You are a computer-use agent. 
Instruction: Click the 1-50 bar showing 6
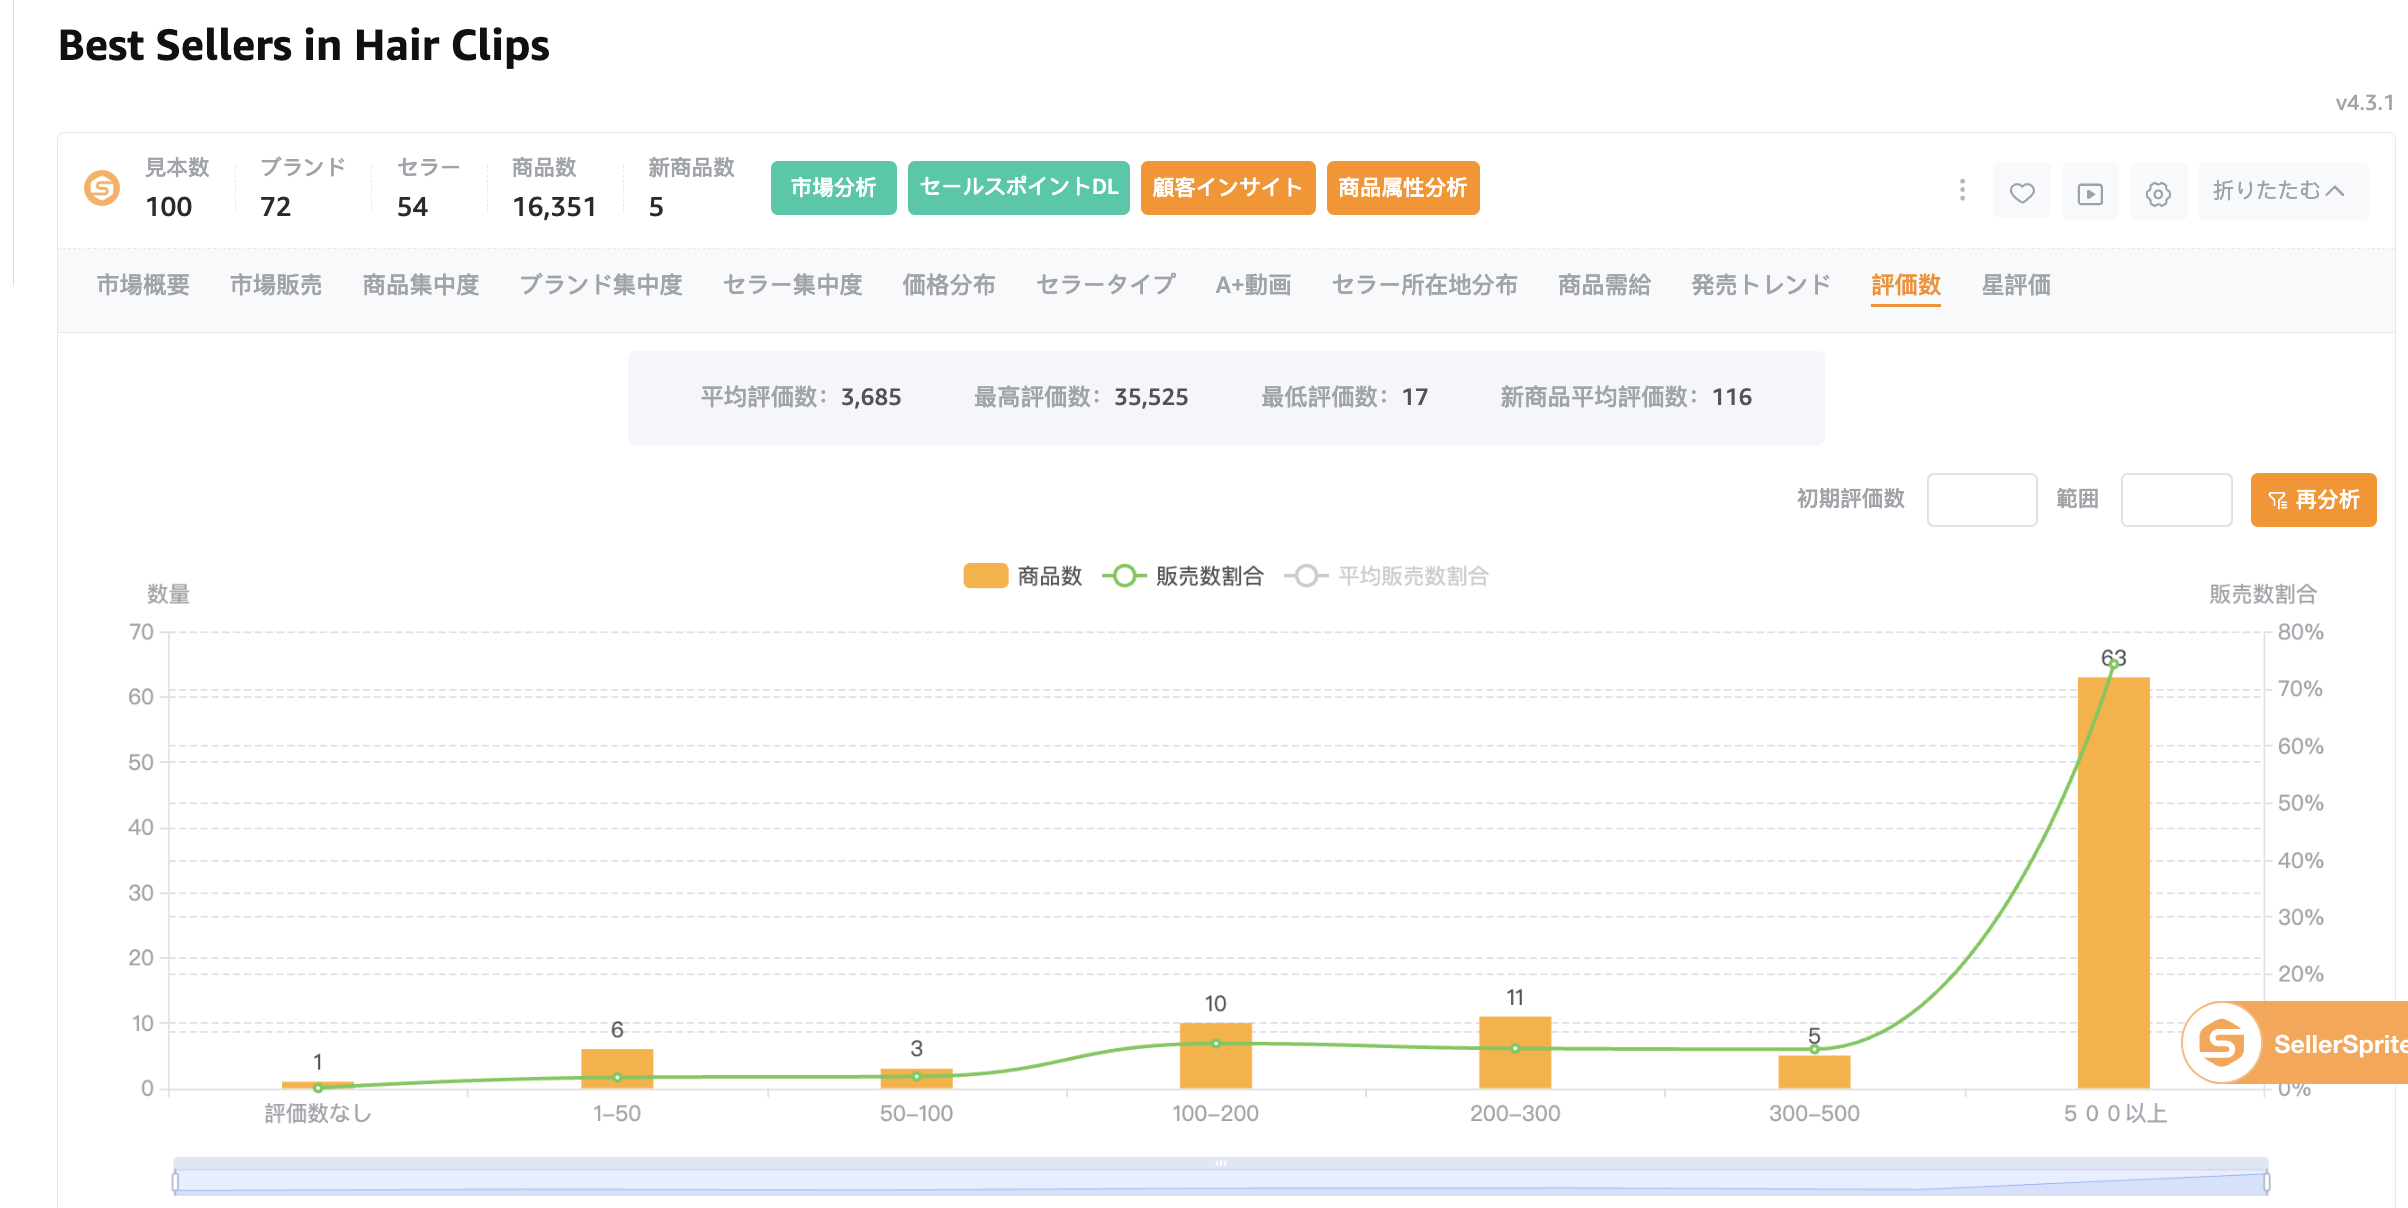point(617,1068)
